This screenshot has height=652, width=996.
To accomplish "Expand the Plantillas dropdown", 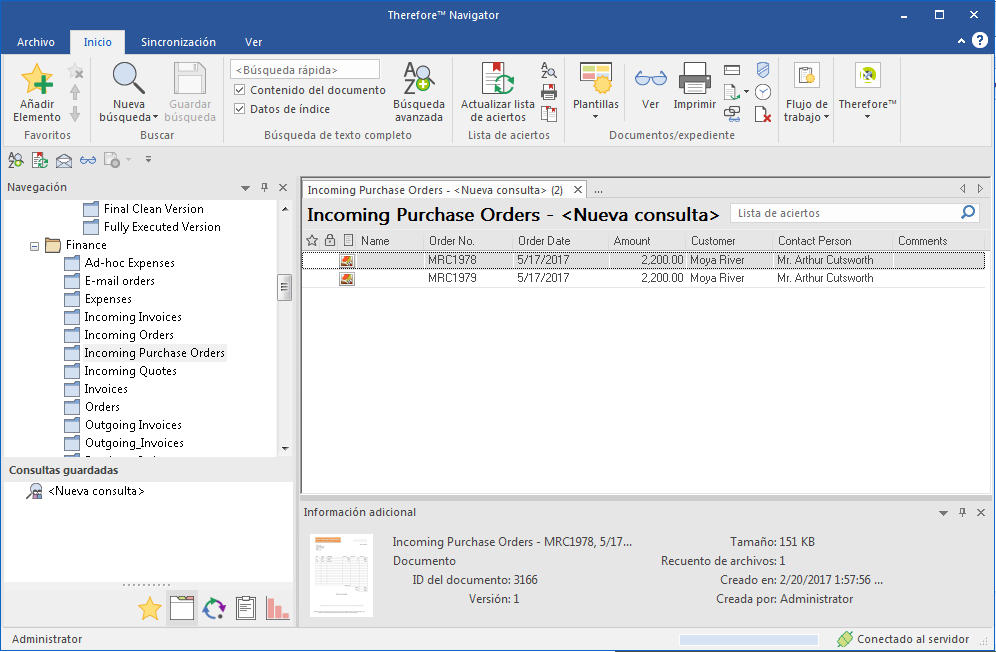I will 595,117.
